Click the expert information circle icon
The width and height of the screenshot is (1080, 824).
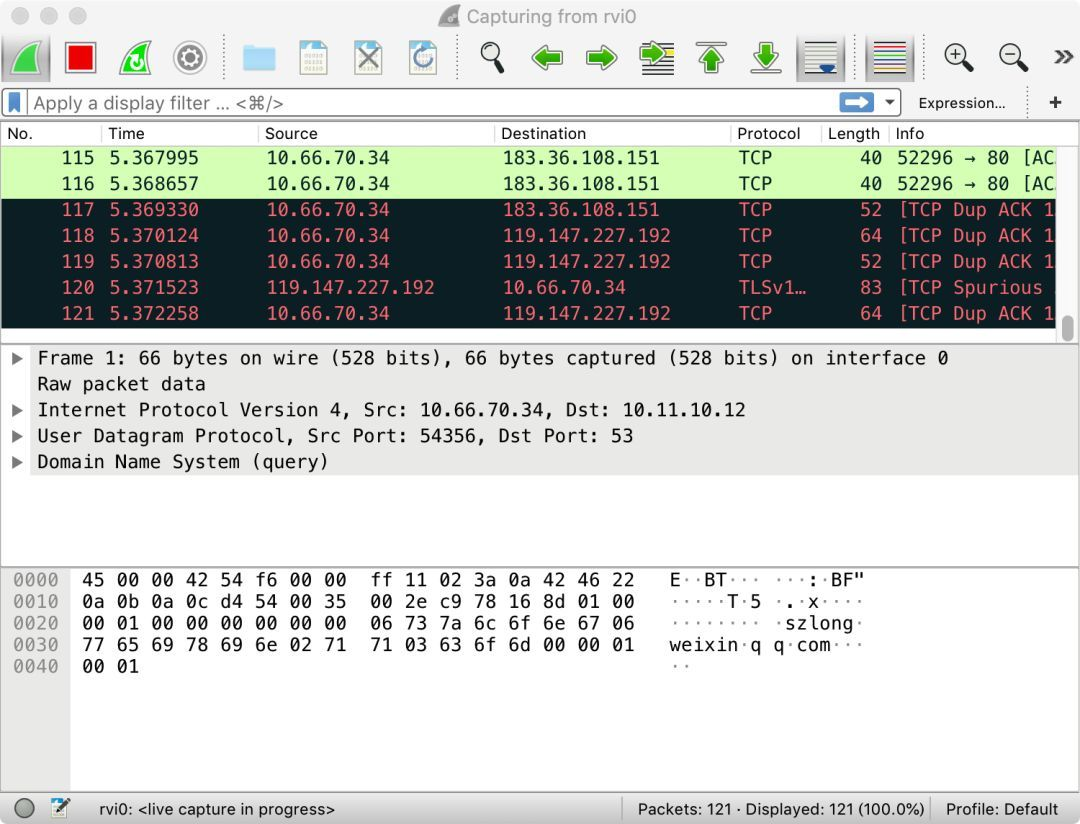click(x=24, y=808)
